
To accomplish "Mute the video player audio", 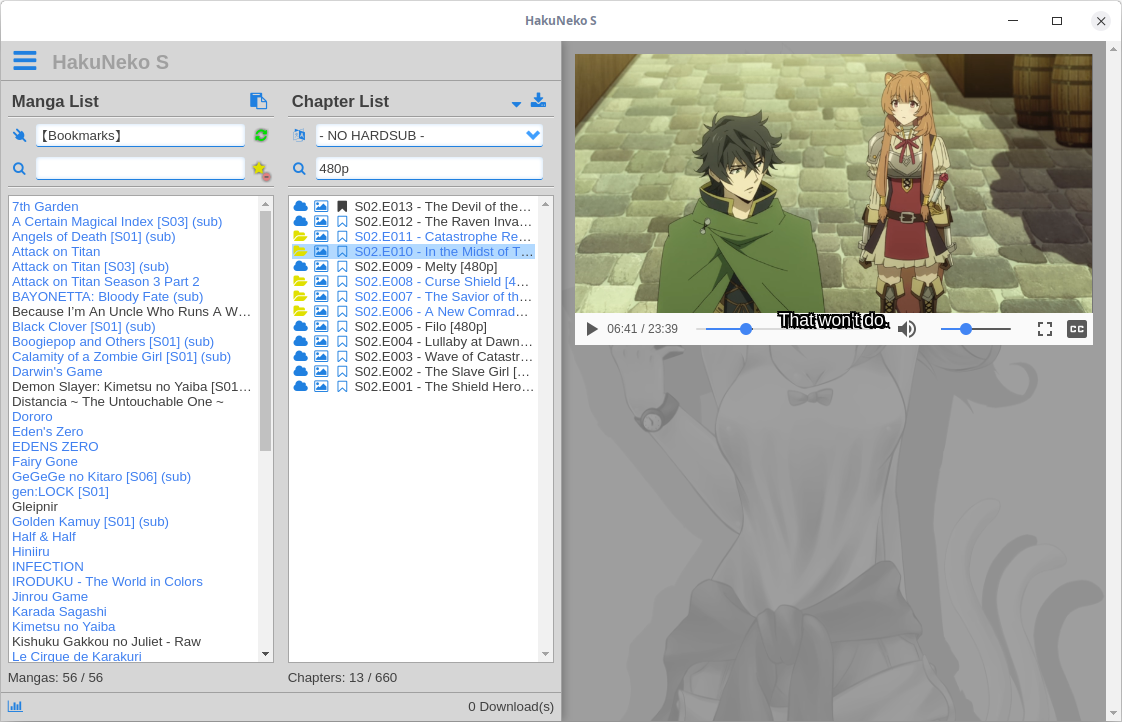I will point(908,328).
